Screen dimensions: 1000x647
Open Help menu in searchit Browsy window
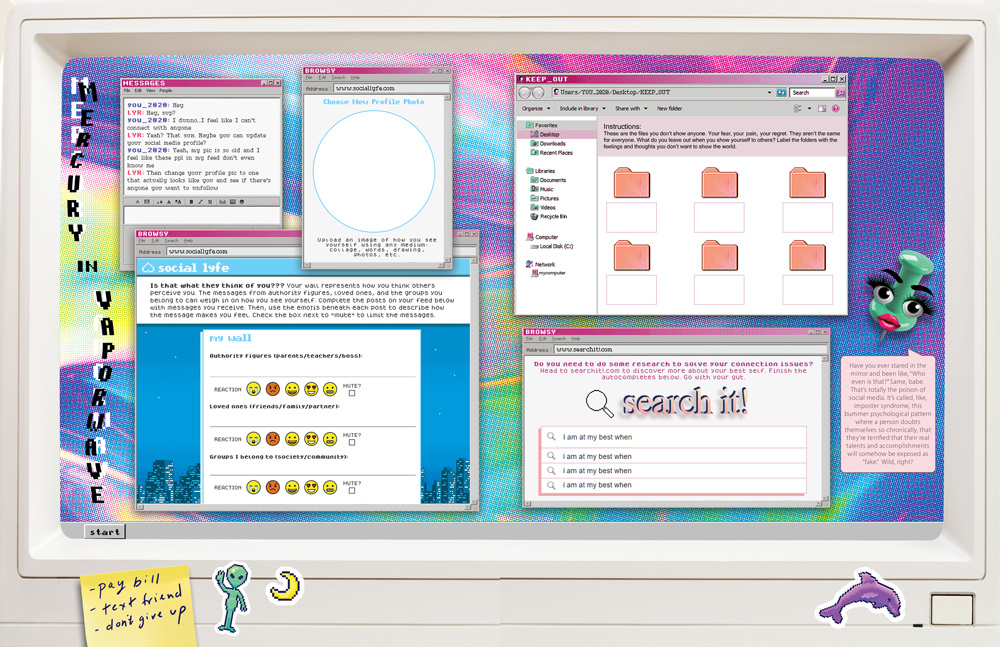(576, 339)
